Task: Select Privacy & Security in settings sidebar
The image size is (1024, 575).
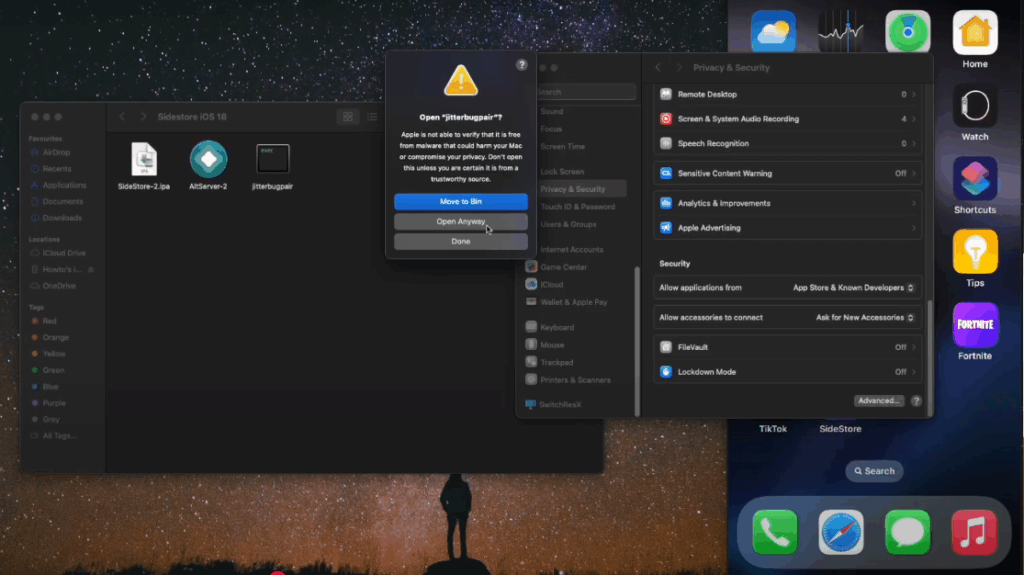Action: click(x=573, y=189)
